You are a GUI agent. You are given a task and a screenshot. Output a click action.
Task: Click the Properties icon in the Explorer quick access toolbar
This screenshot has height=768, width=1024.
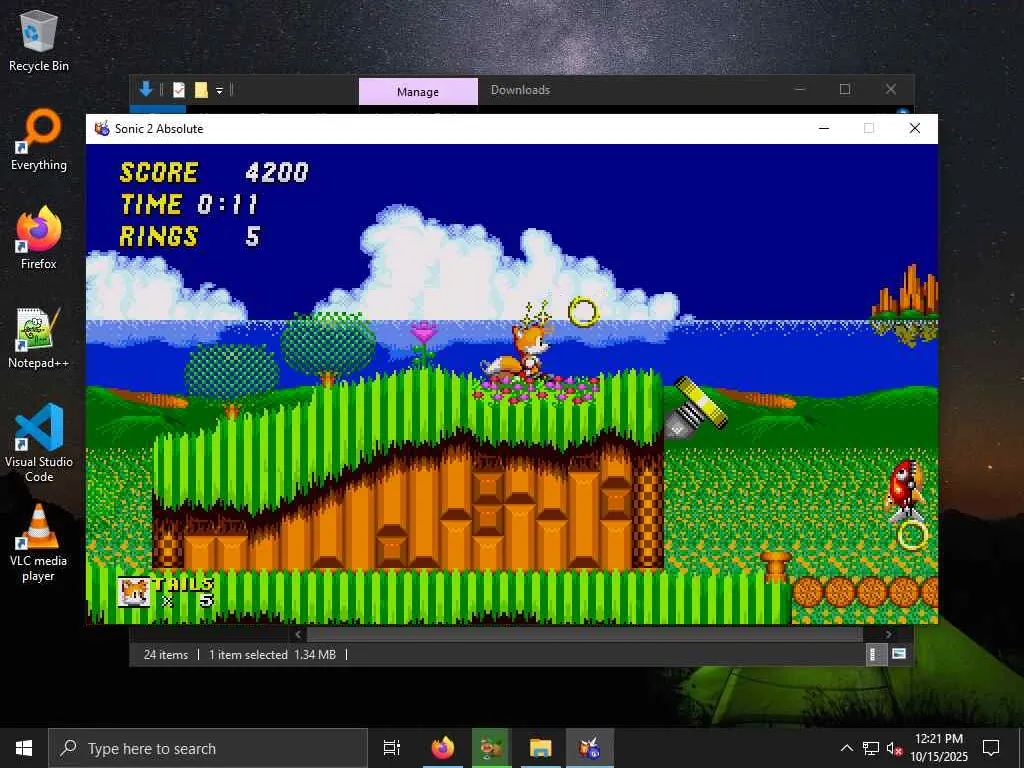pos(179,90)
